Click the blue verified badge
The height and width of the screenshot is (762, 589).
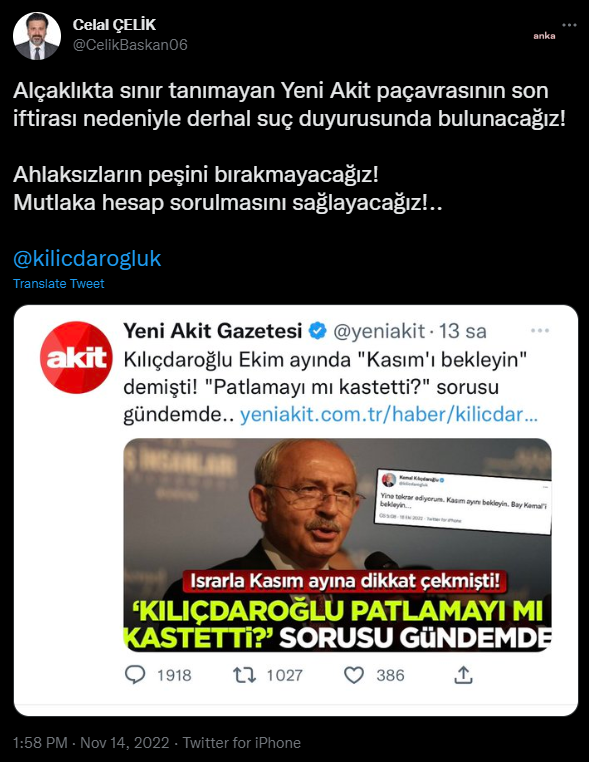tap(318, 331)
